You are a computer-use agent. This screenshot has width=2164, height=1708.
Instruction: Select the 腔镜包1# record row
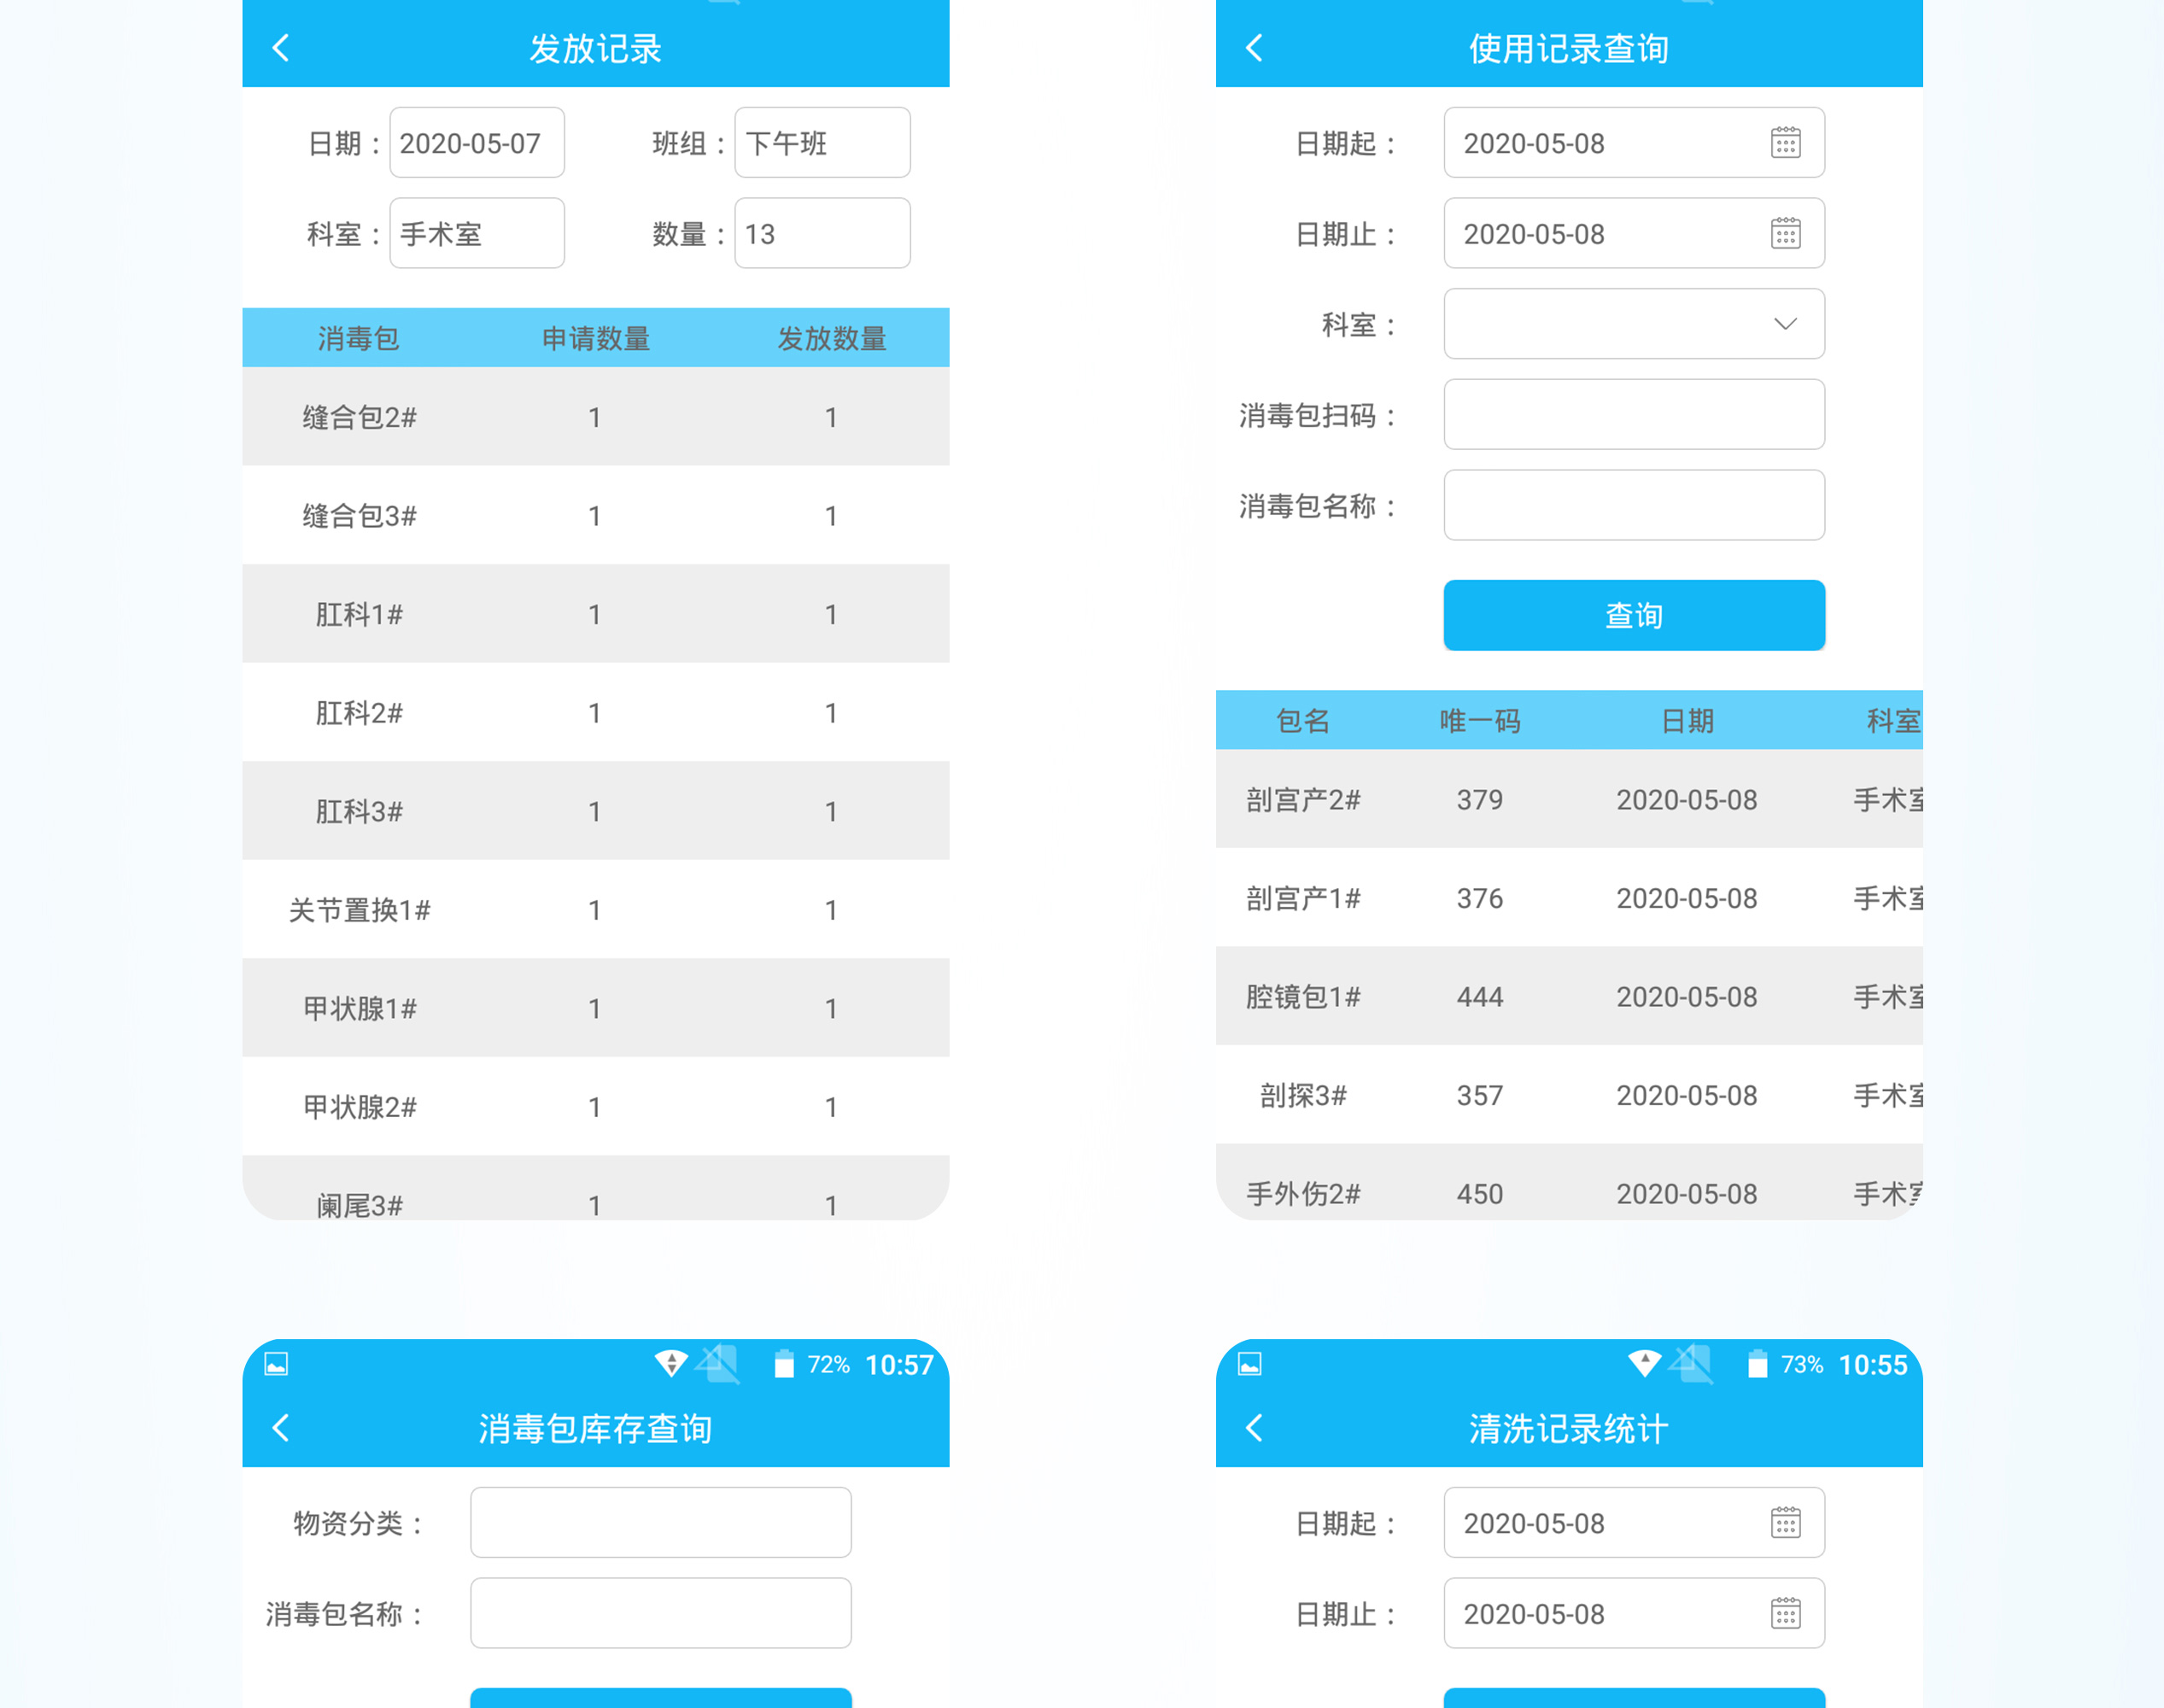[1568, 997]
